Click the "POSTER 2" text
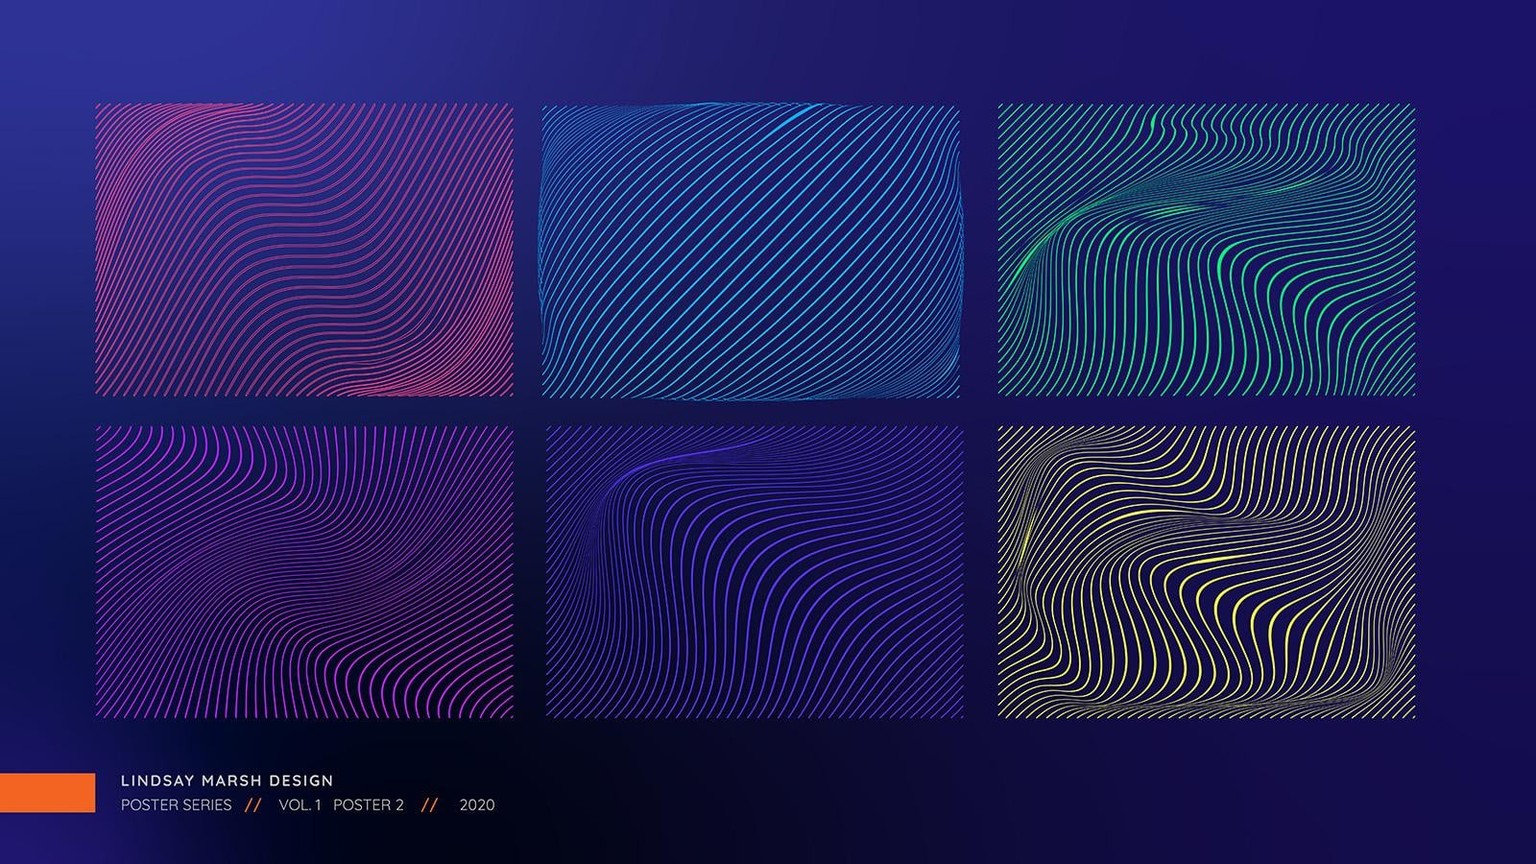 coord(368,805)
